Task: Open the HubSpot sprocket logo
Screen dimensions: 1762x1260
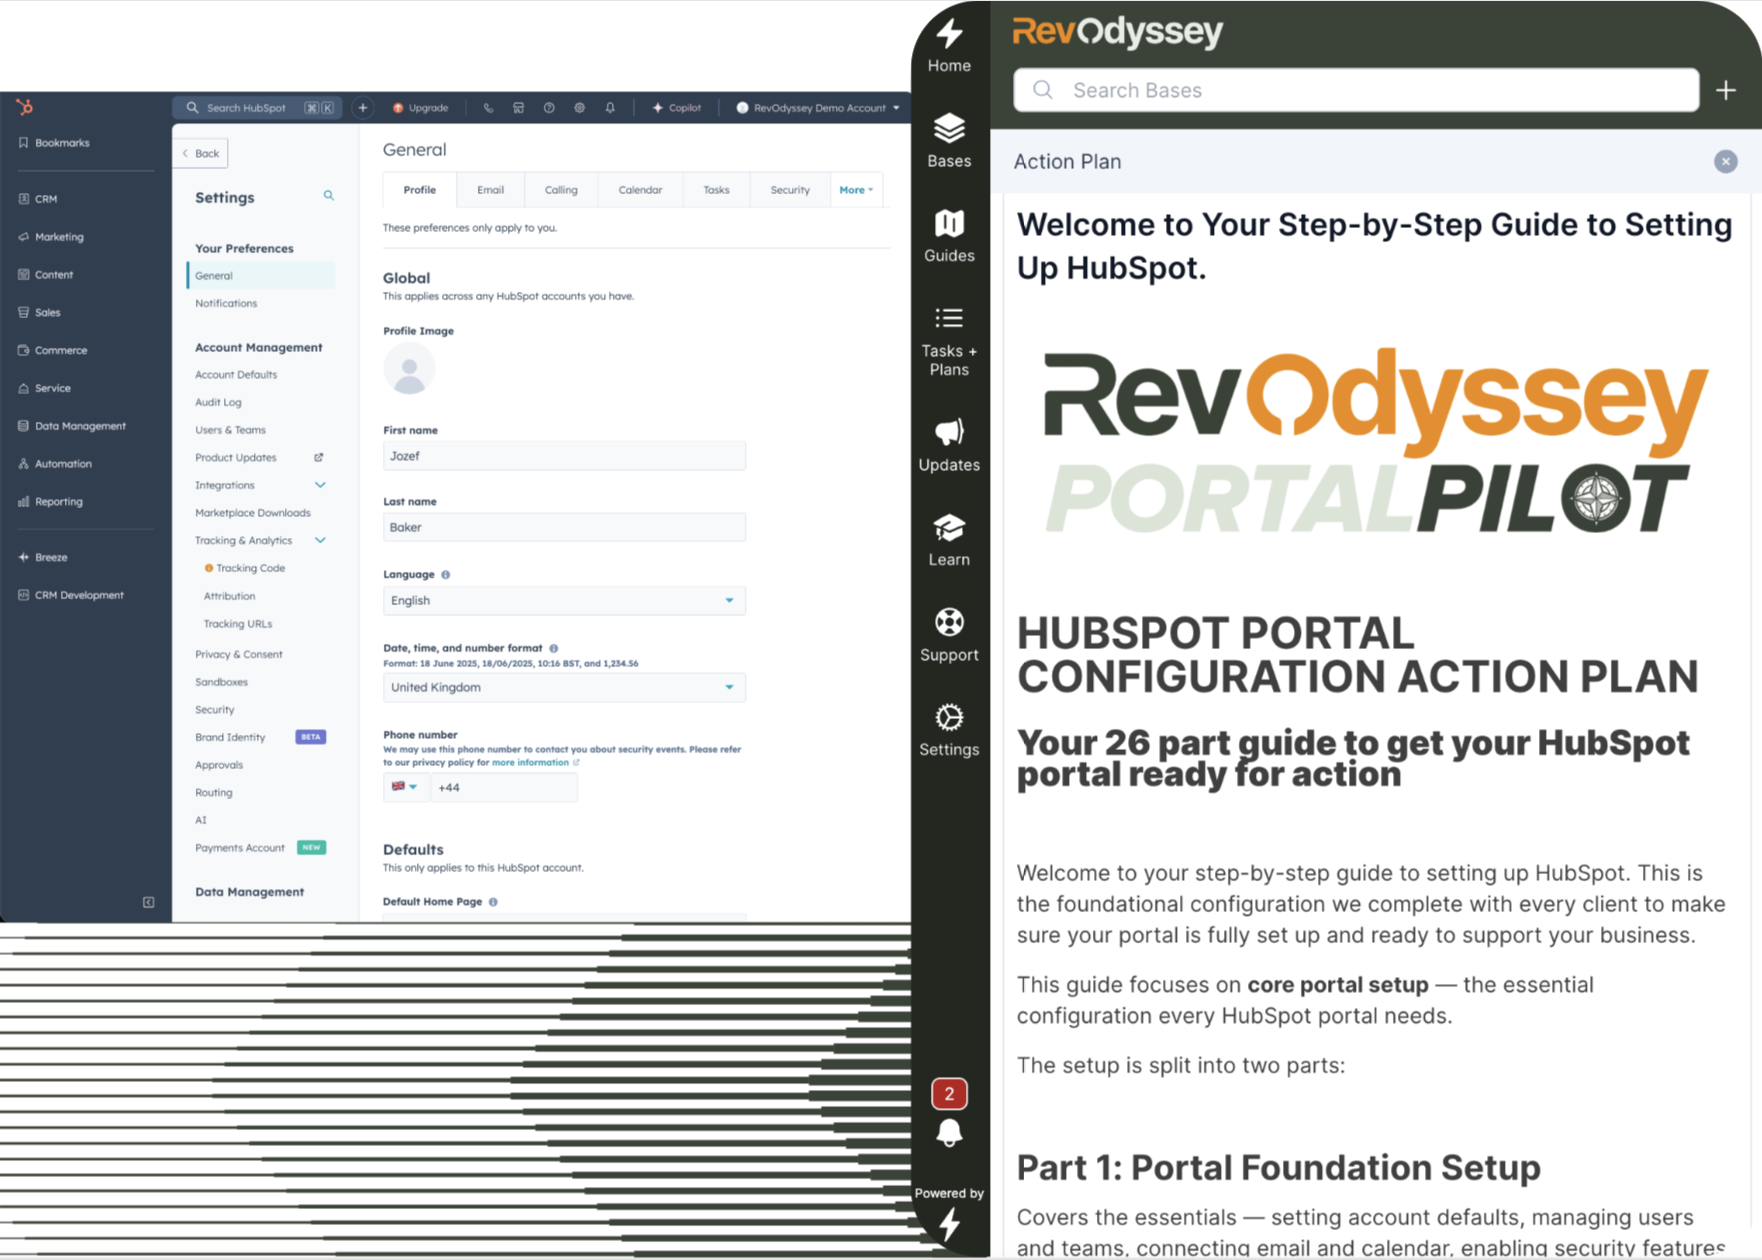Action: (x=24, y=106)
